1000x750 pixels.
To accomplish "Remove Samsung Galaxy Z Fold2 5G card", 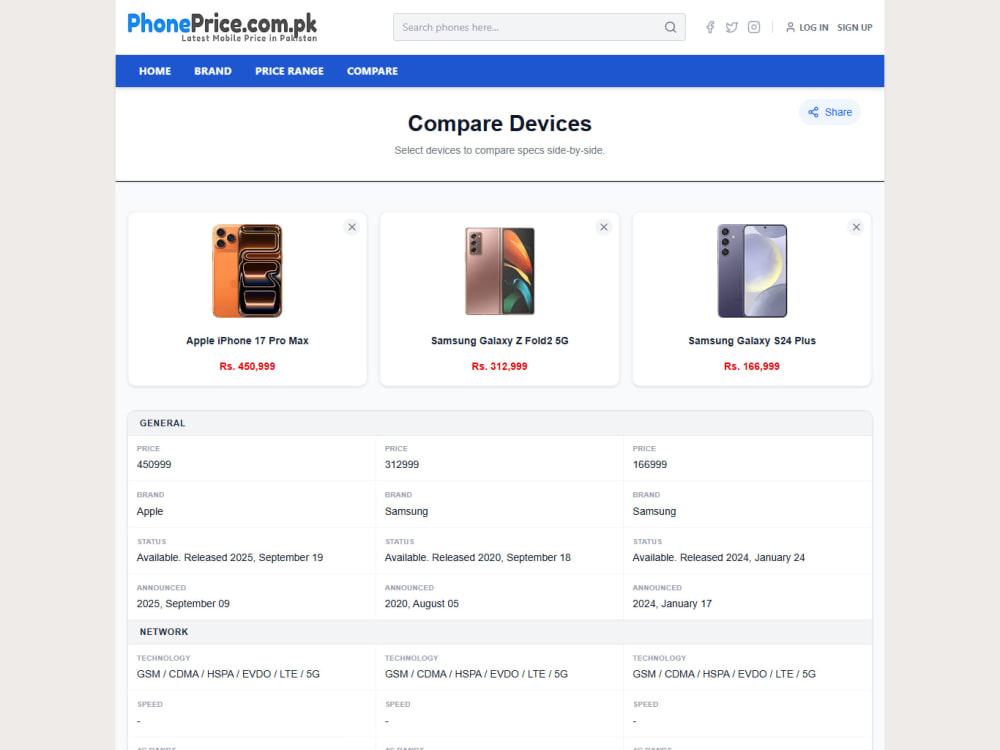I will (603, 227).
